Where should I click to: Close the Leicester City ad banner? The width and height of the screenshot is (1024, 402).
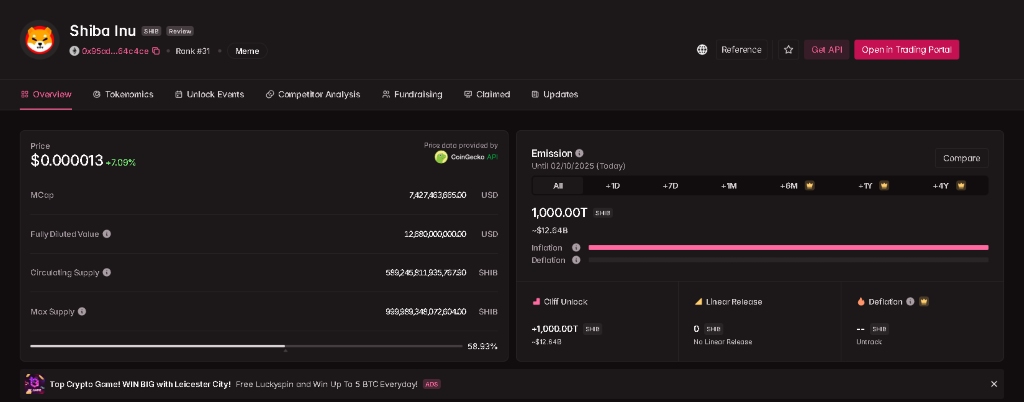coord(994,384)
